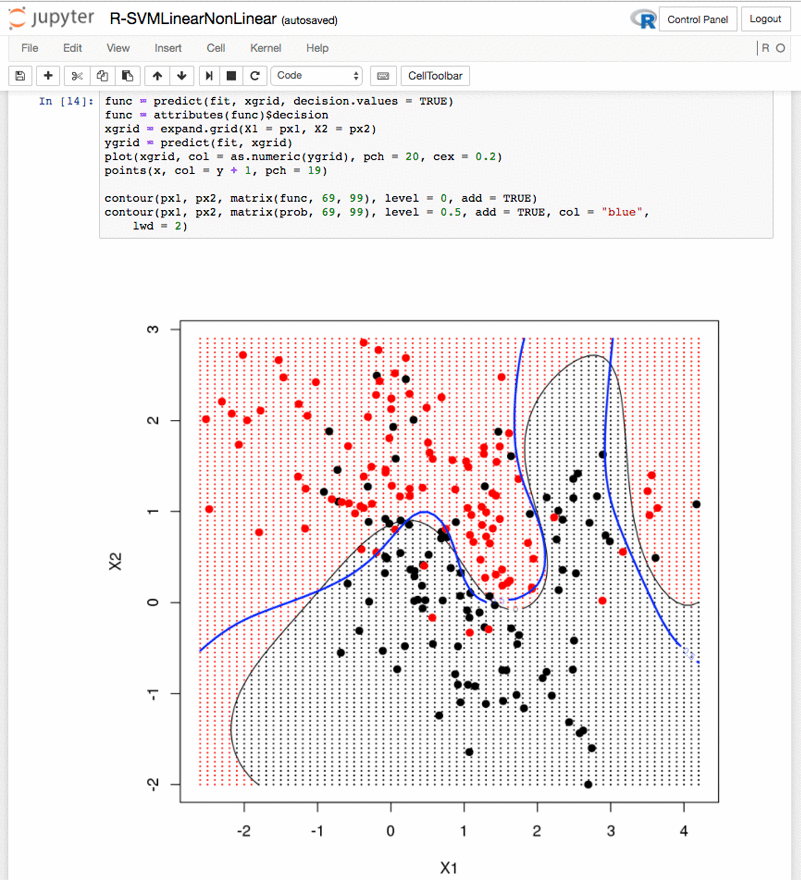
Task: Open the cell type Code dropdown
Action: (x=317, y=76)
